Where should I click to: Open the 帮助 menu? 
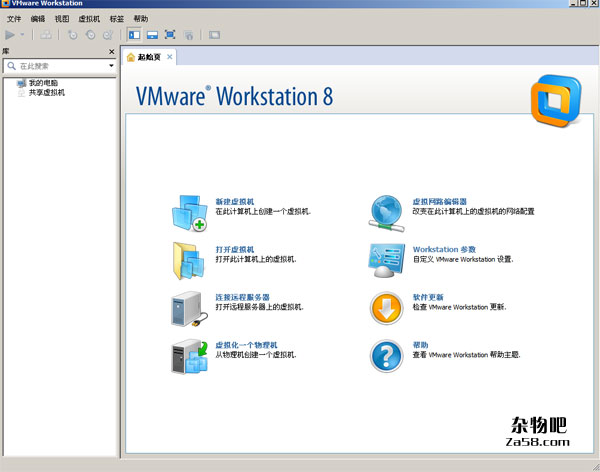(x=140, y=19)
